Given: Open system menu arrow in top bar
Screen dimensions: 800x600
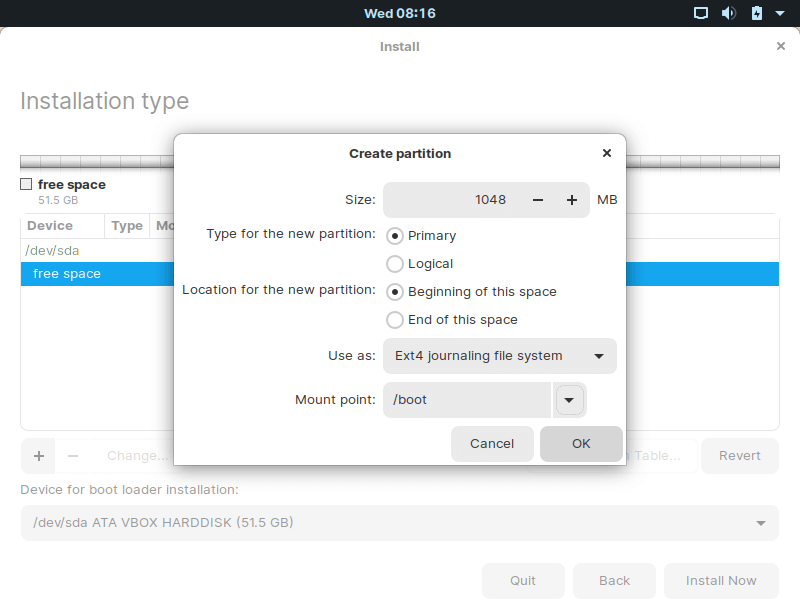Looking at the screenshot, I should click(x=781, y=13).
